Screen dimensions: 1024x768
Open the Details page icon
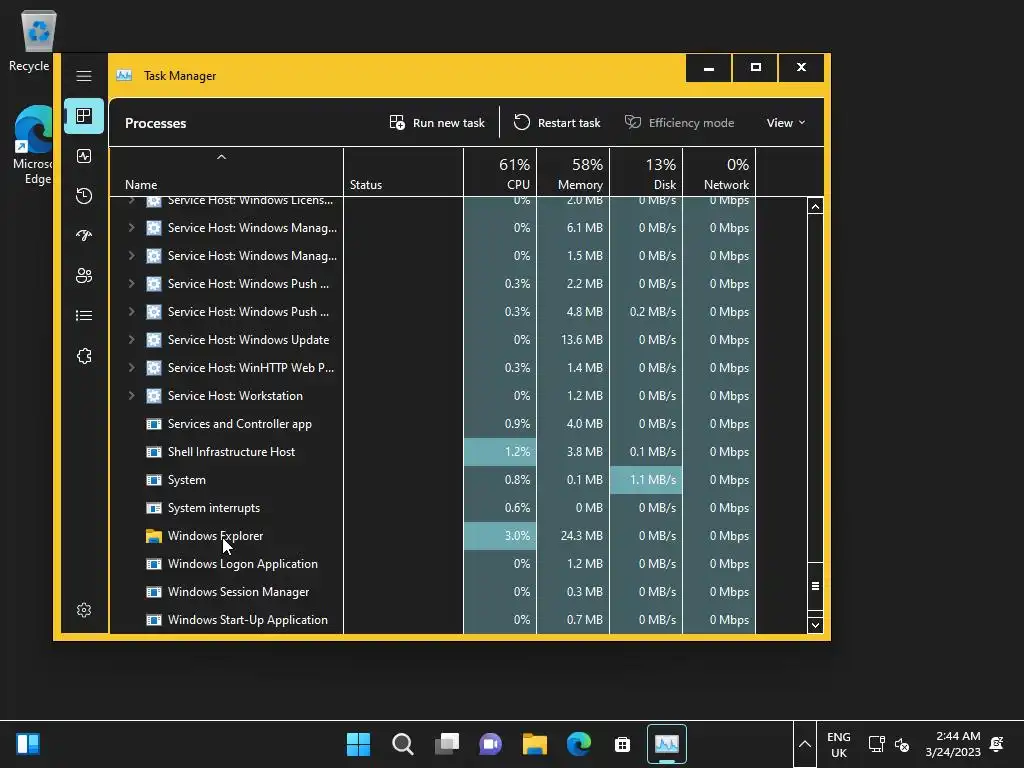click(x=84, y=316)
